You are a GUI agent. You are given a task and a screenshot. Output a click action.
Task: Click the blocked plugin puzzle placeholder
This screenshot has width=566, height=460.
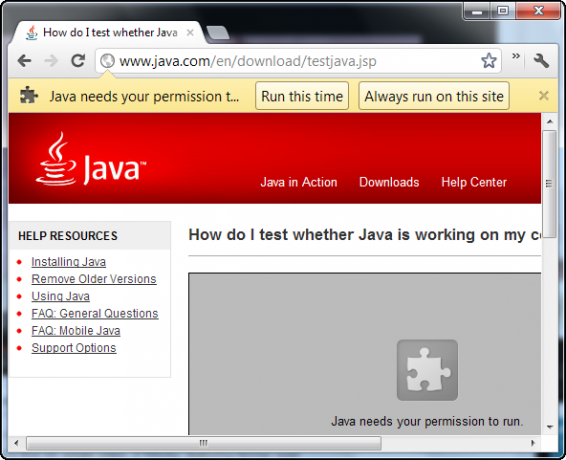point(427,370)
